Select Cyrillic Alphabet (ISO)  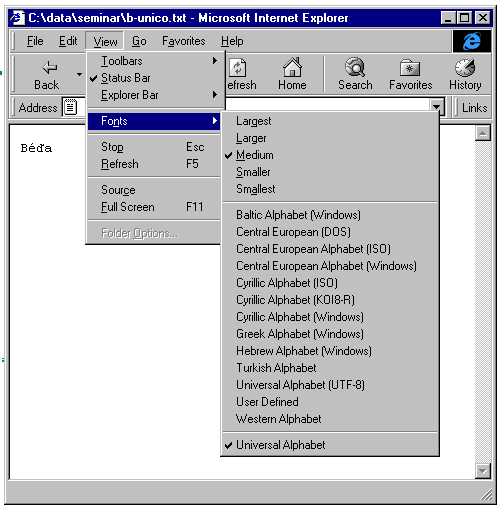[330, 283]
